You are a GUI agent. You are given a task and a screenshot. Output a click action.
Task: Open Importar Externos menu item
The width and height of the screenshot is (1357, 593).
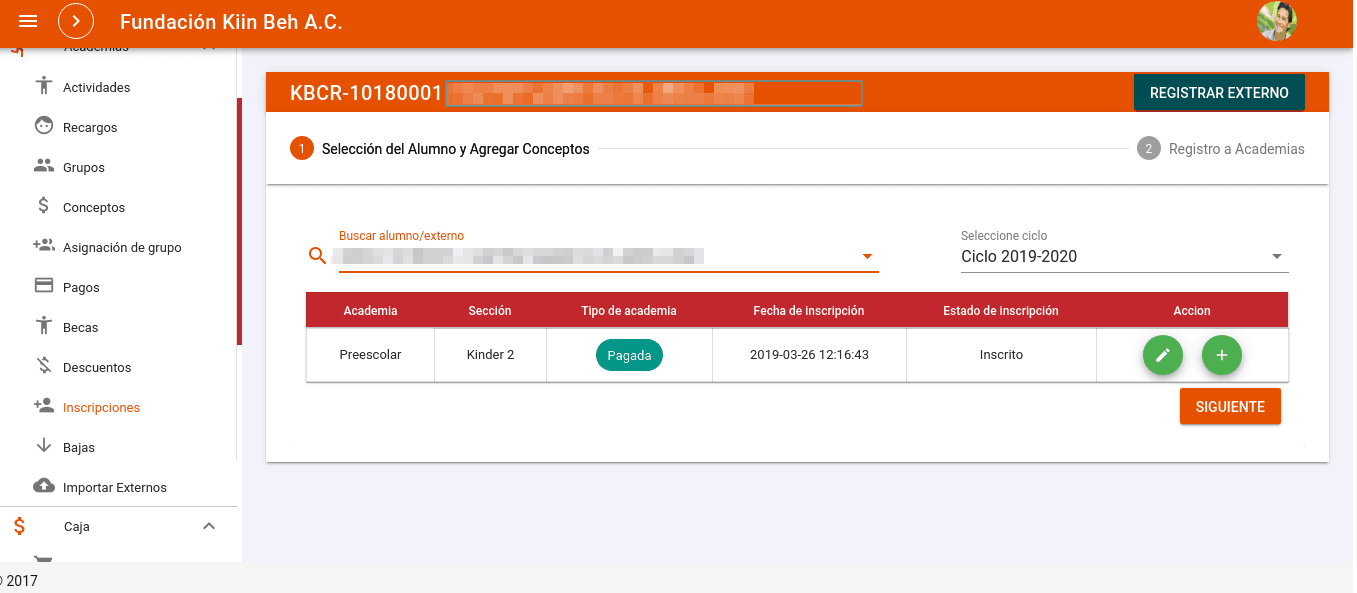click(115, 487)
